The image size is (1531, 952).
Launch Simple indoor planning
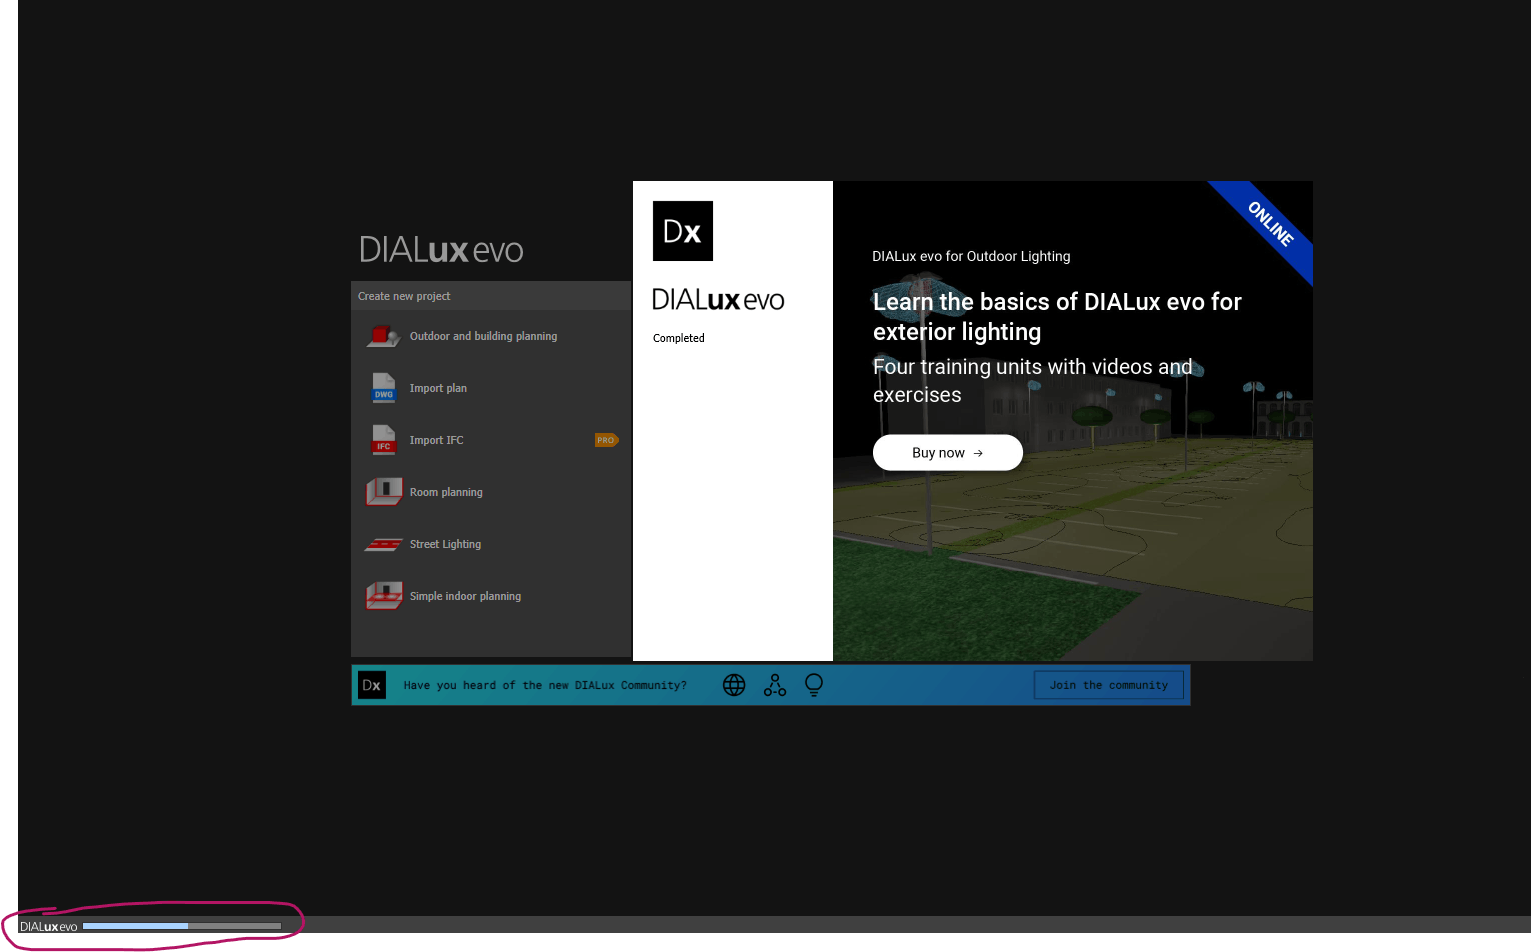coord(465,595)
